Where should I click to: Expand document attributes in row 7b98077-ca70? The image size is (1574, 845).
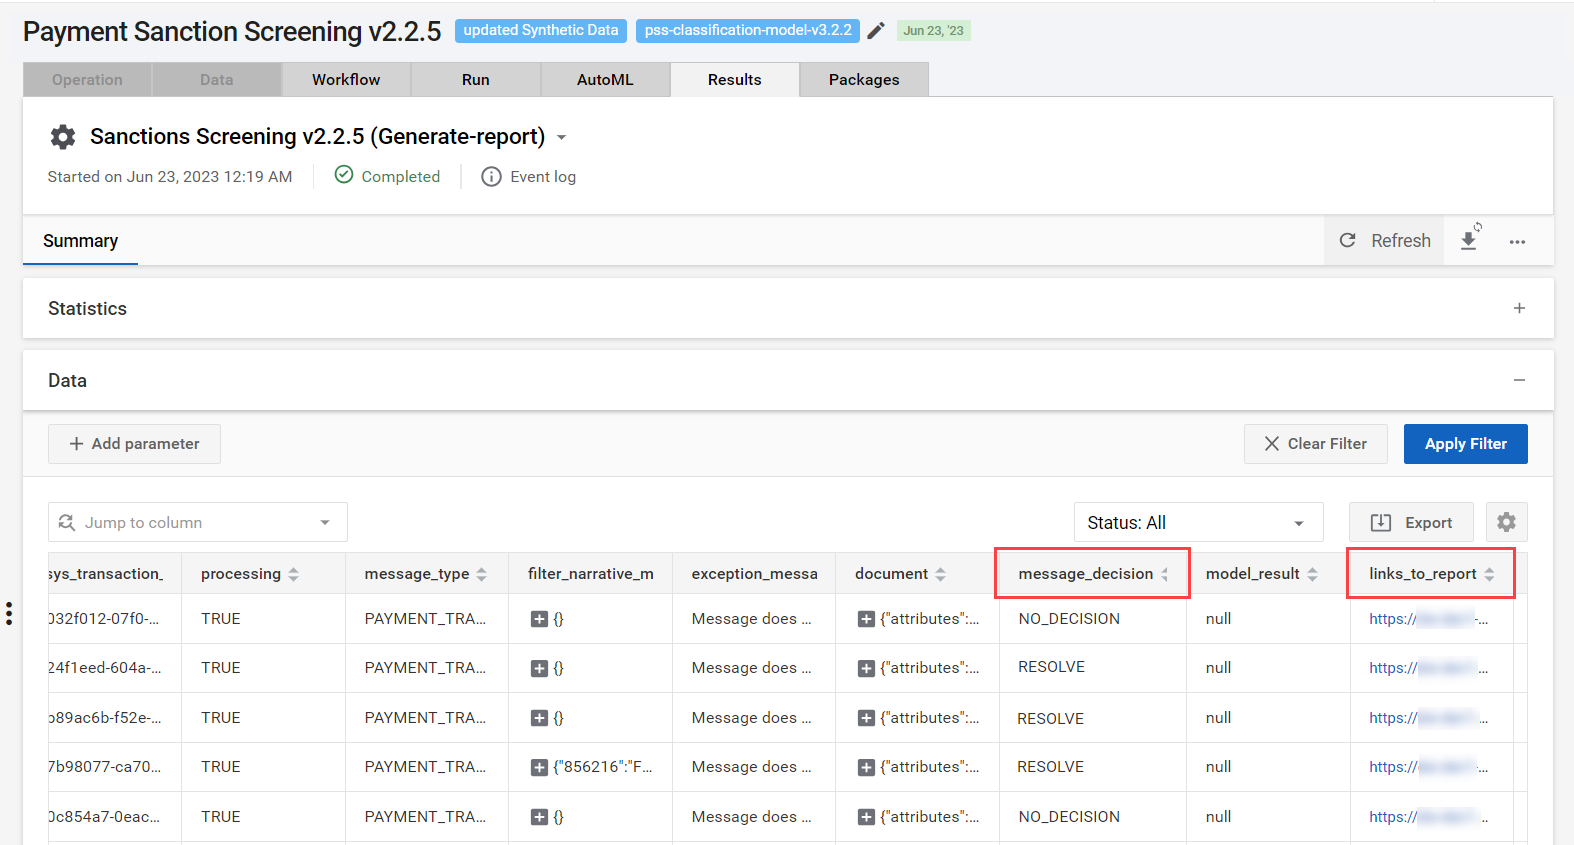pyautogui.click(x=866, y=768)
